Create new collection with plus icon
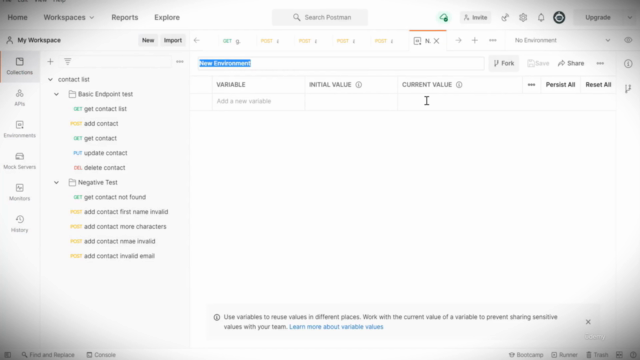Screen dimensions: 640x360 coord(50,62)
